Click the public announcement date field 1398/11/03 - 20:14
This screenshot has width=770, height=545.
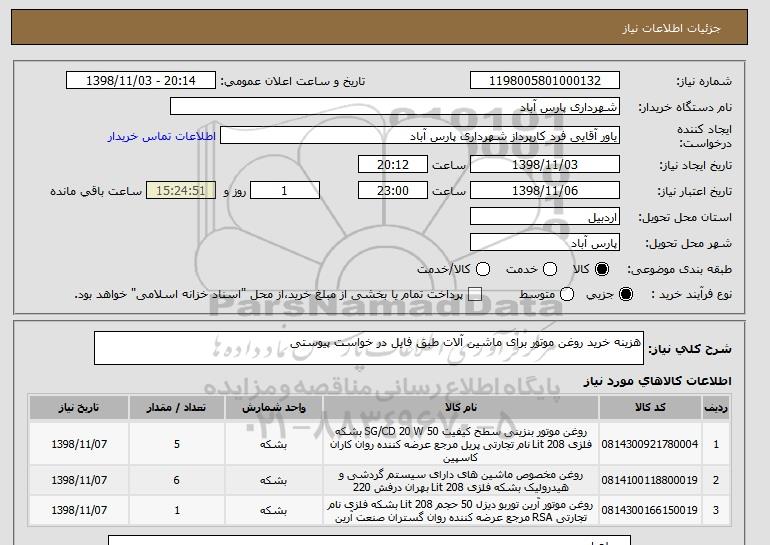(141, 81)
